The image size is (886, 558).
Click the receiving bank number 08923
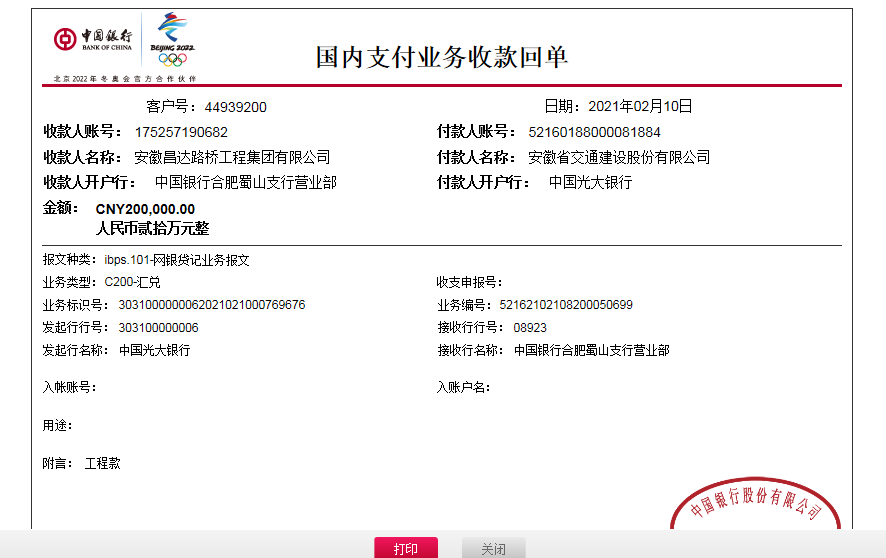coord(530,328)
